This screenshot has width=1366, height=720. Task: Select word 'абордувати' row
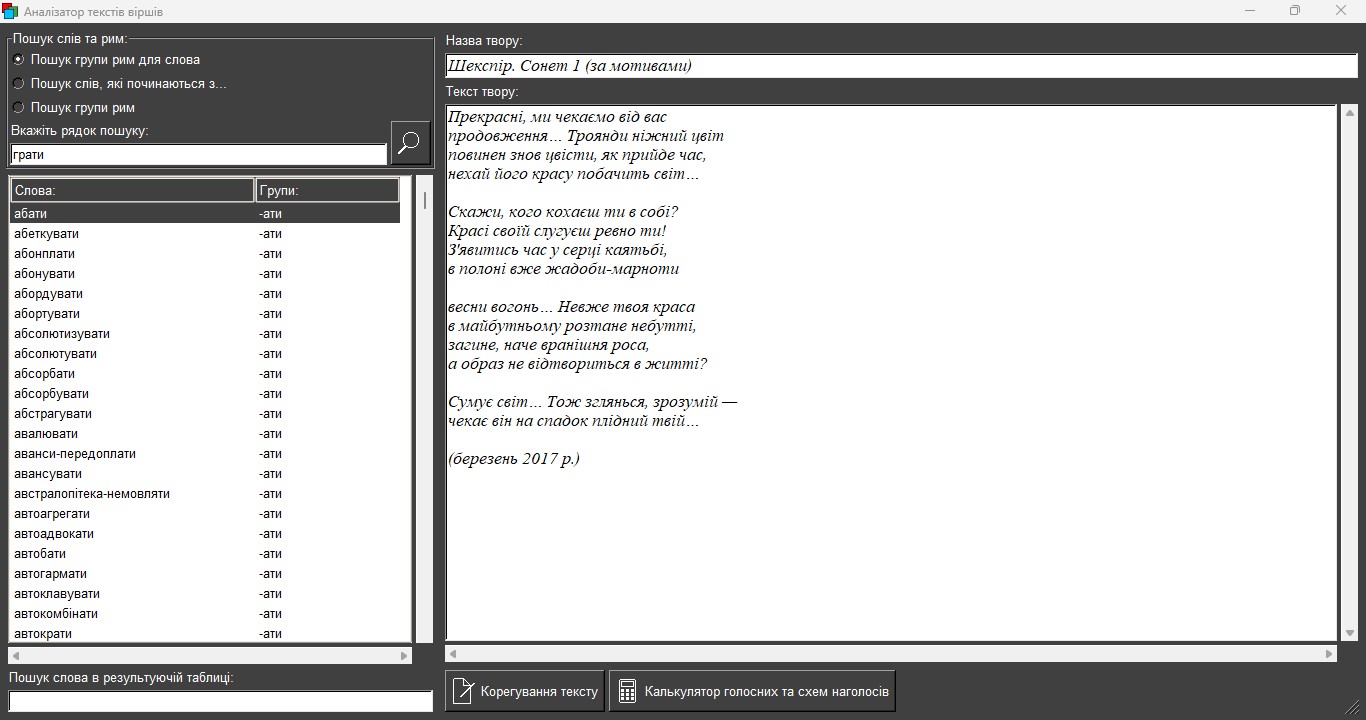[x=205, y=294]
